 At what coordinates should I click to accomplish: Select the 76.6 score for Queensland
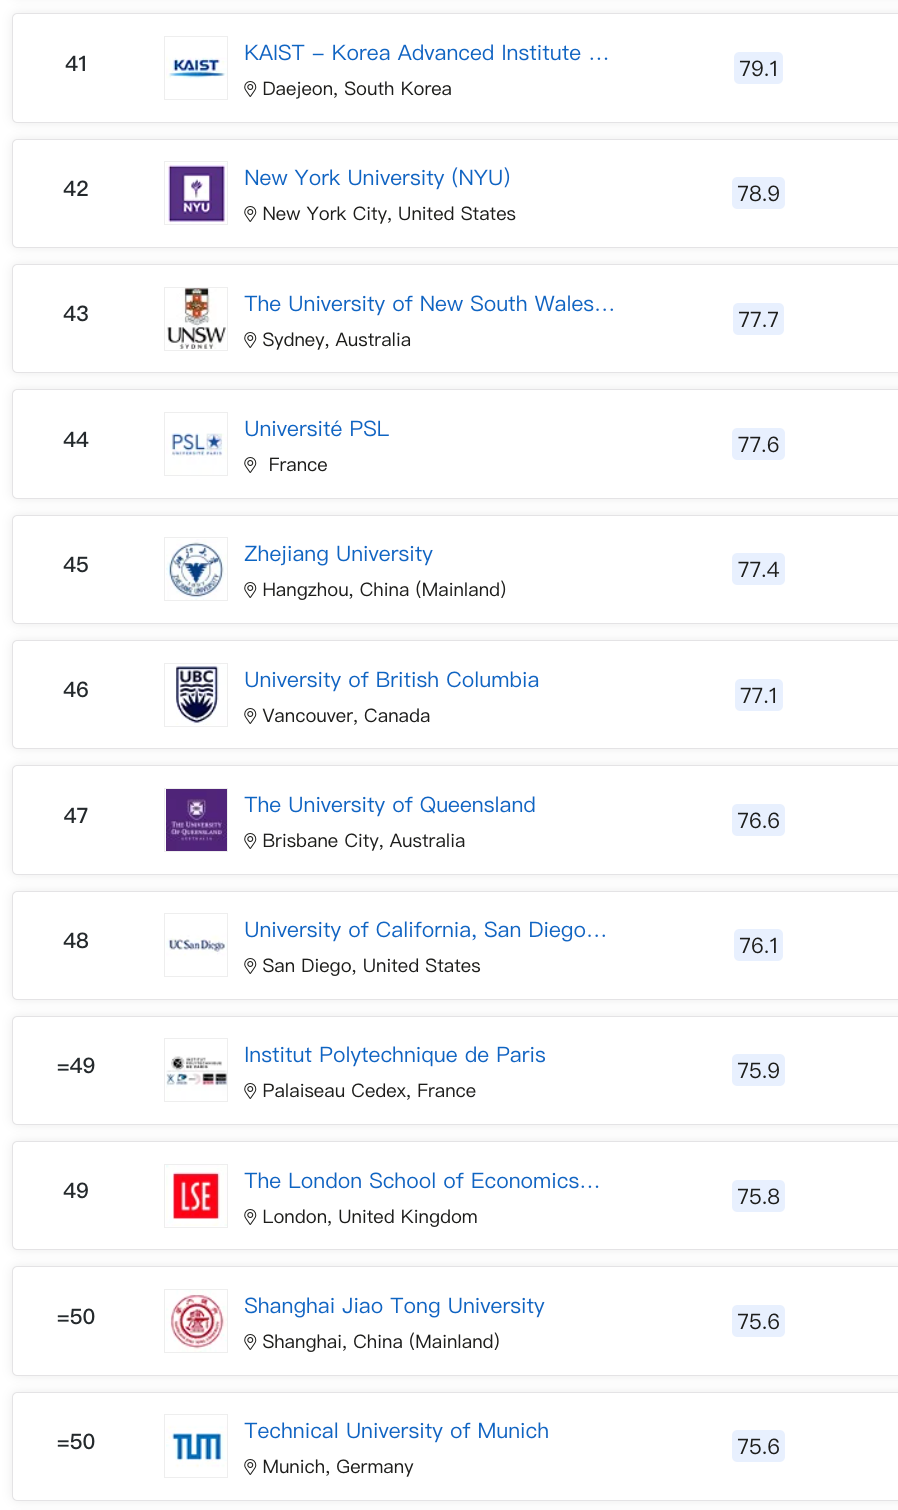[x=758, y=820]
